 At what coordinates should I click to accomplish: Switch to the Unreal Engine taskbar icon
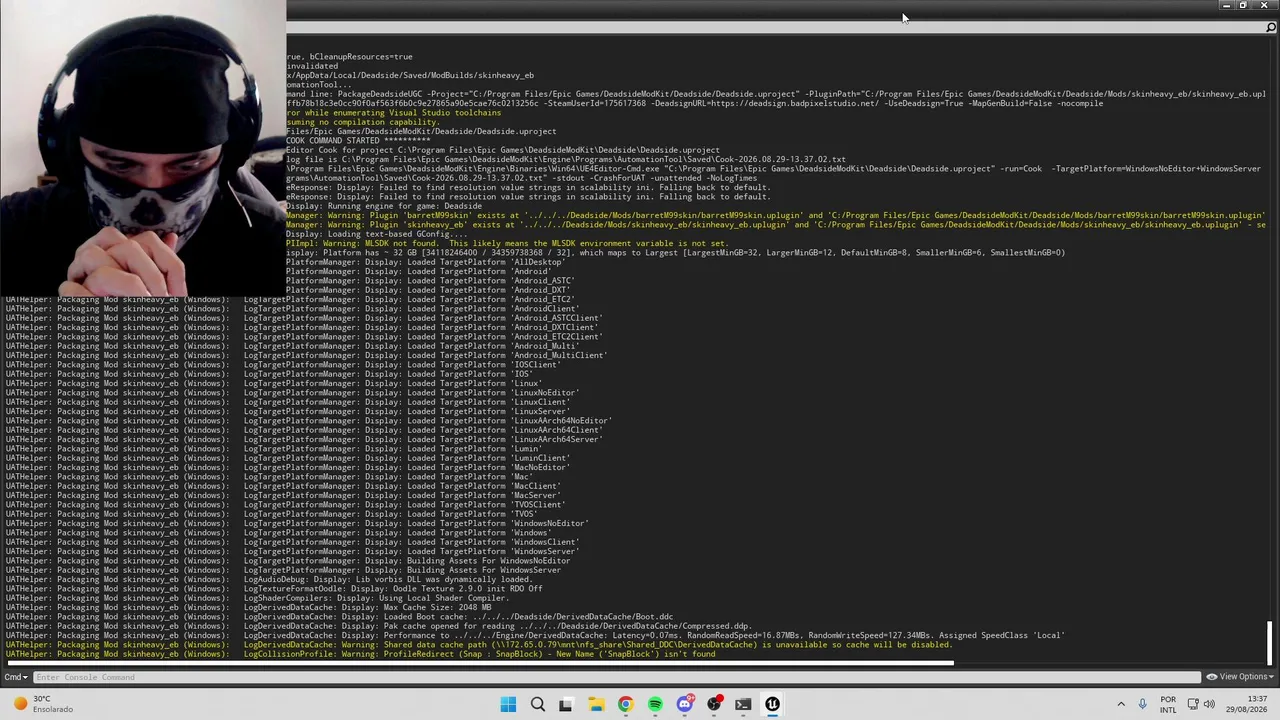pos(772,704)
